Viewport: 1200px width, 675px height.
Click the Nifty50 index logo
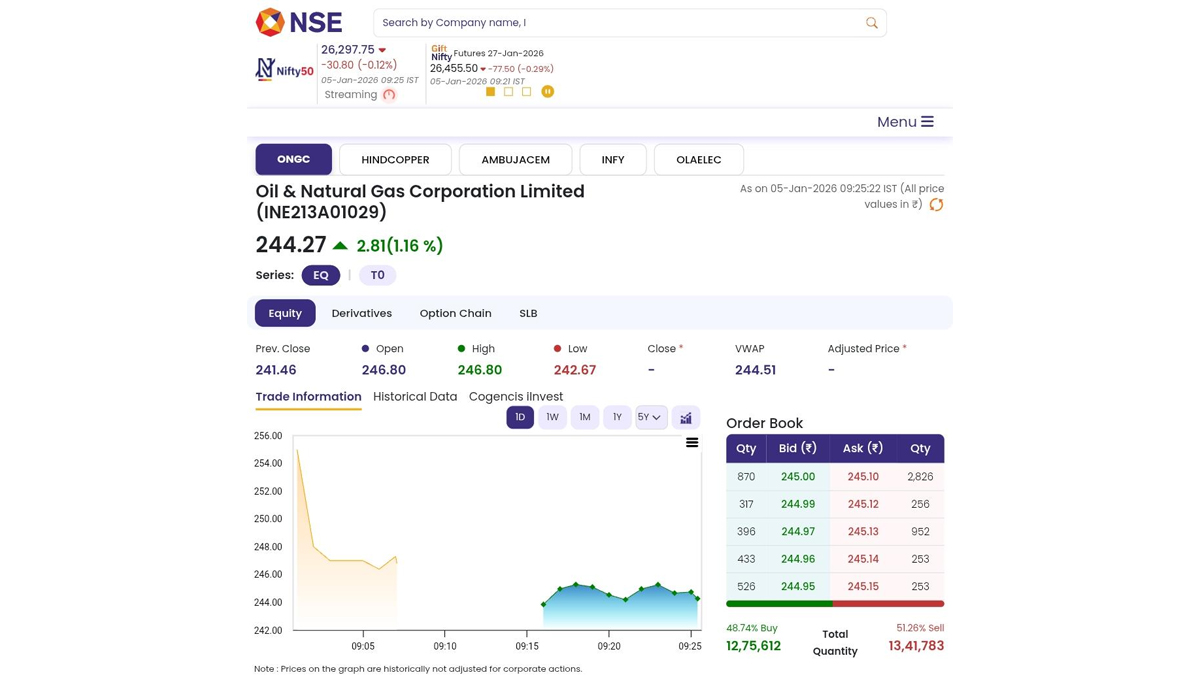[x=284, y=70]
